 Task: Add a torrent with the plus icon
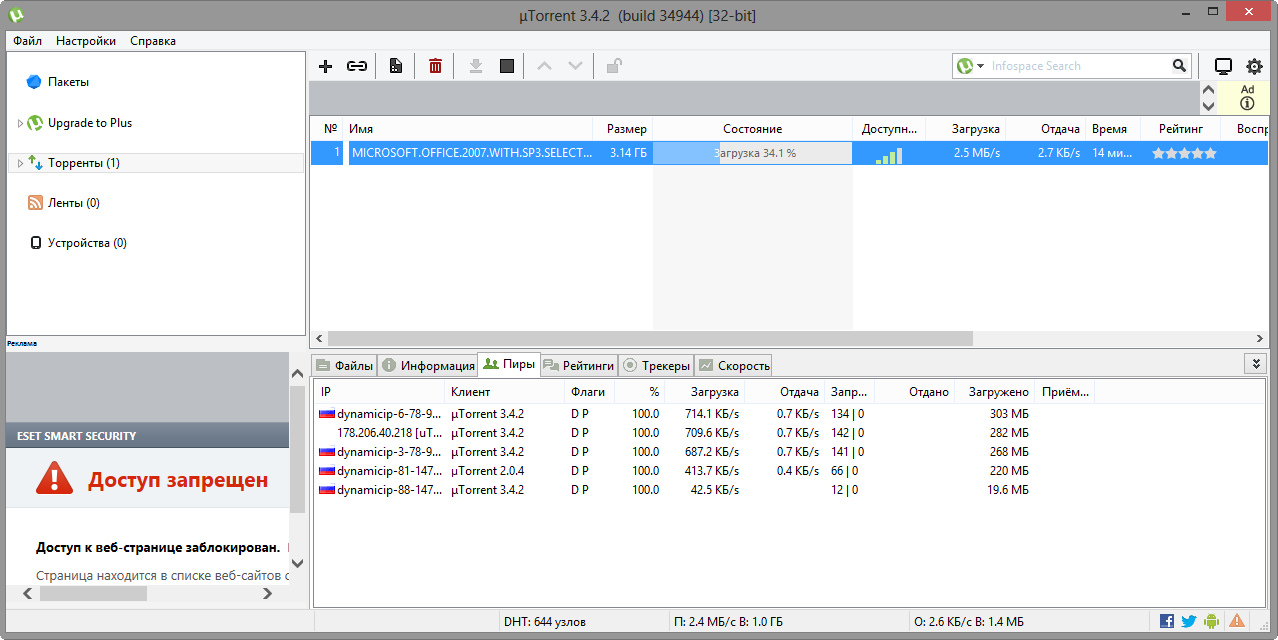(x=325, y=66)
